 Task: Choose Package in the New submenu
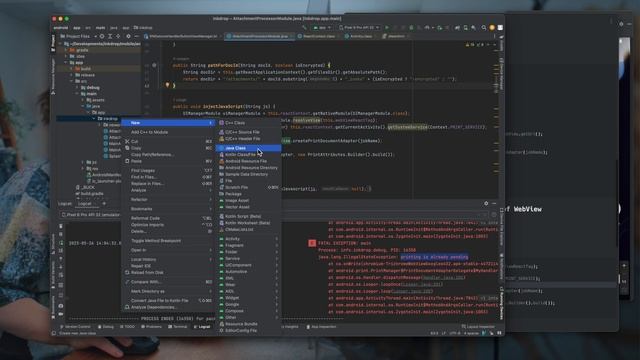[248, 194]
